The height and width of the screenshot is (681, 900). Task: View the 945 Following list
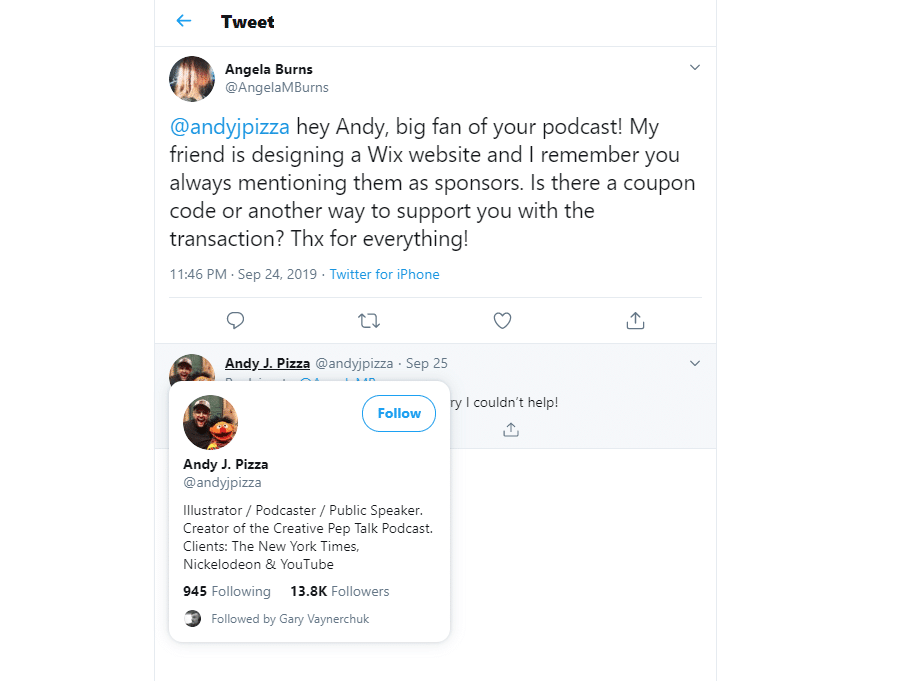point(227,591)
